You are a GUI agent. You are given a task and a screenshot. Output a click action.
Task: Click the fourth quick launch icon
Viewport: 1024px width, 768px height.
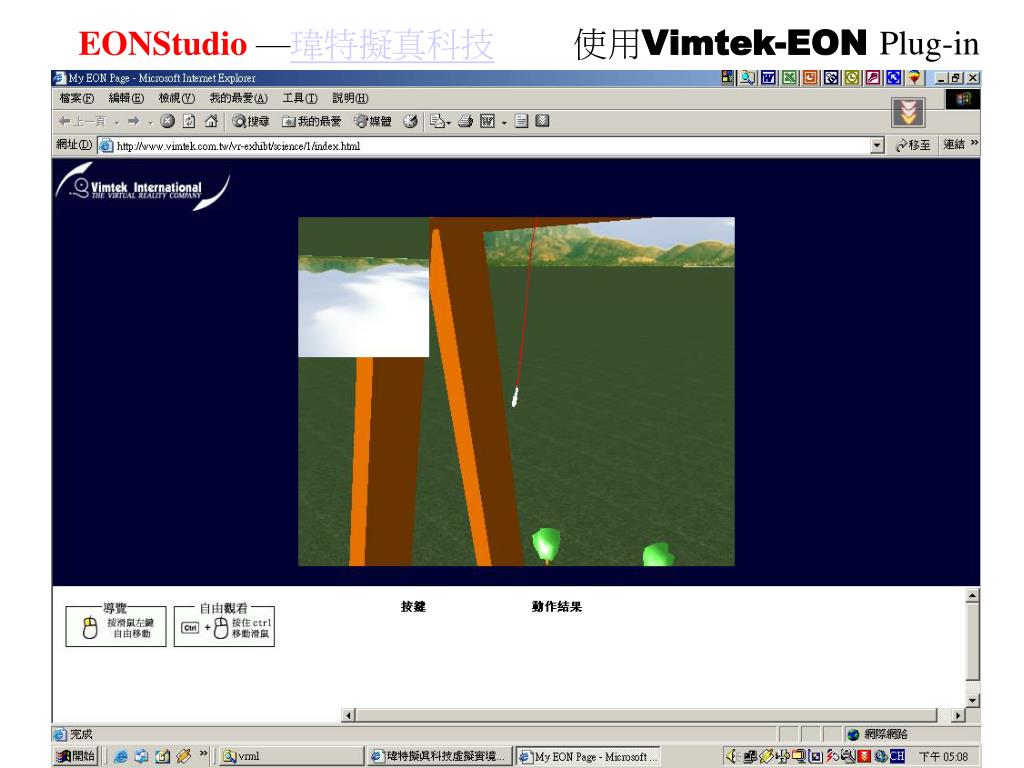point(184,757)
